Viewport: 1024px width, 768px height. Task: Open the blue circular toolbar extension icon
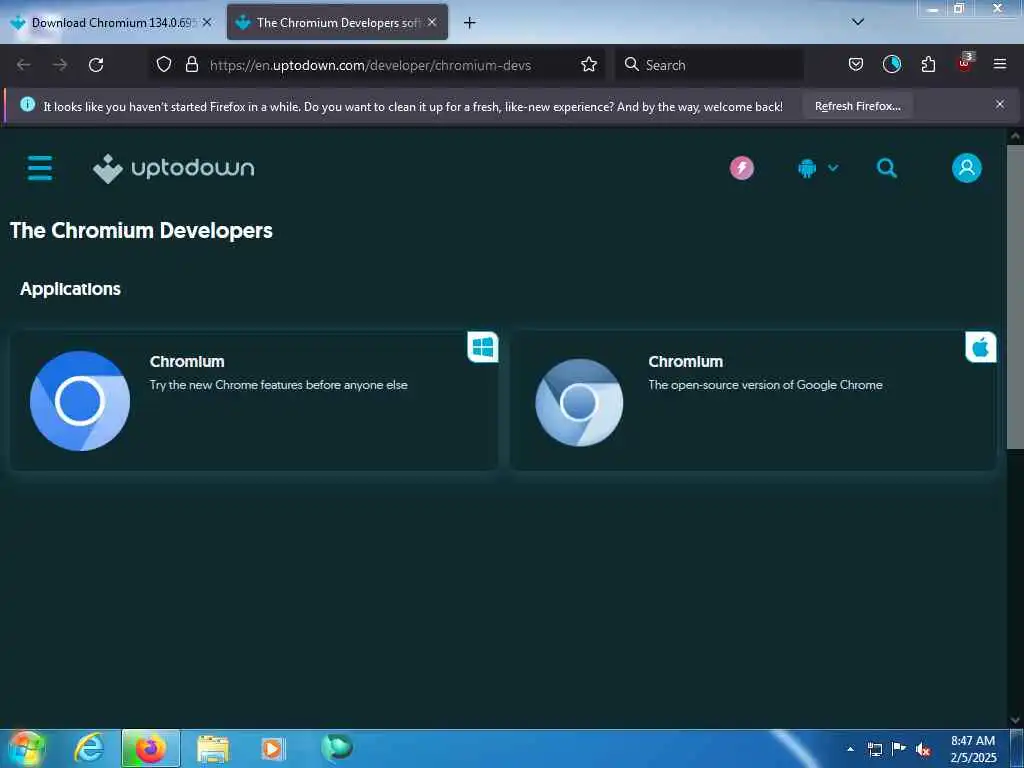tap(892, 64)
